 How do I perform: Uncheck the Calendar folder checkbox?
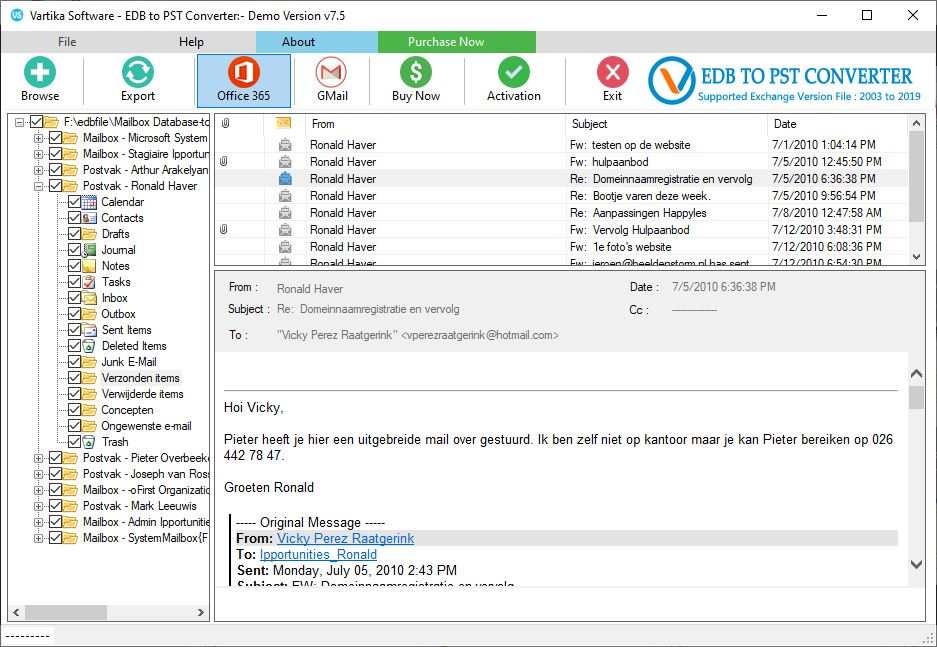[x=75, y=201]
